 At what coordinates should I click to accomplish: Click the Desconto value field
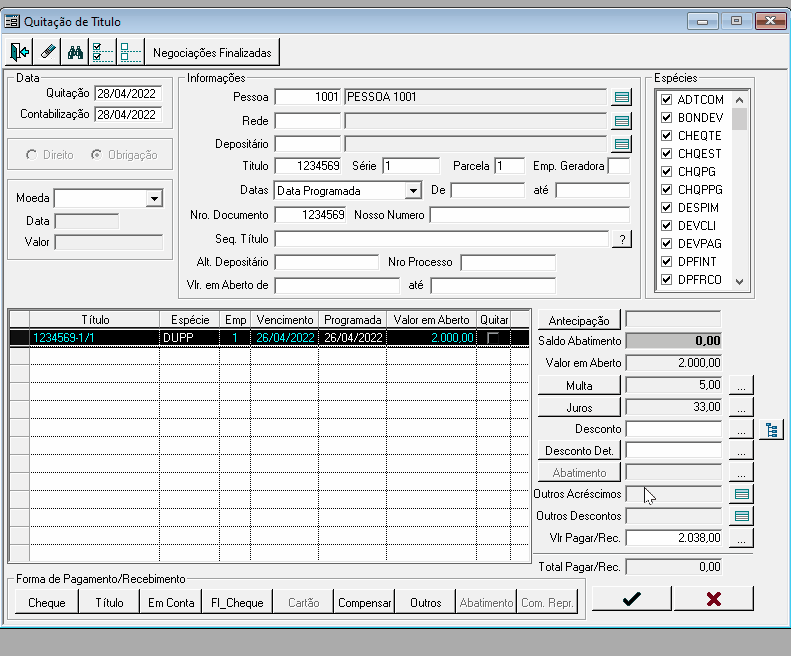[674, 429]
